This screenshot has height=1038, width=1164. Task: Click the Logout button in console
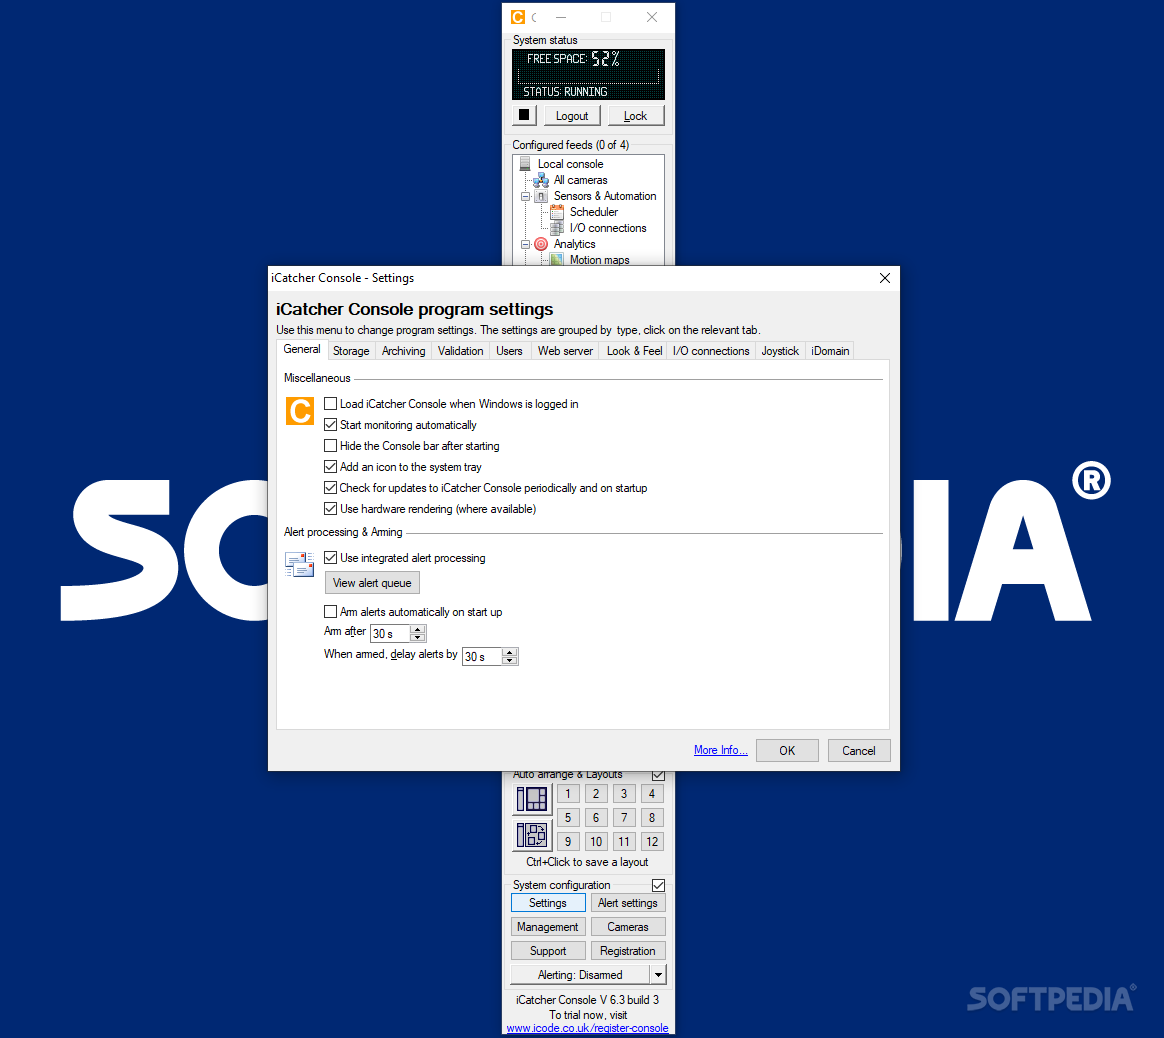tap(572, 116)
